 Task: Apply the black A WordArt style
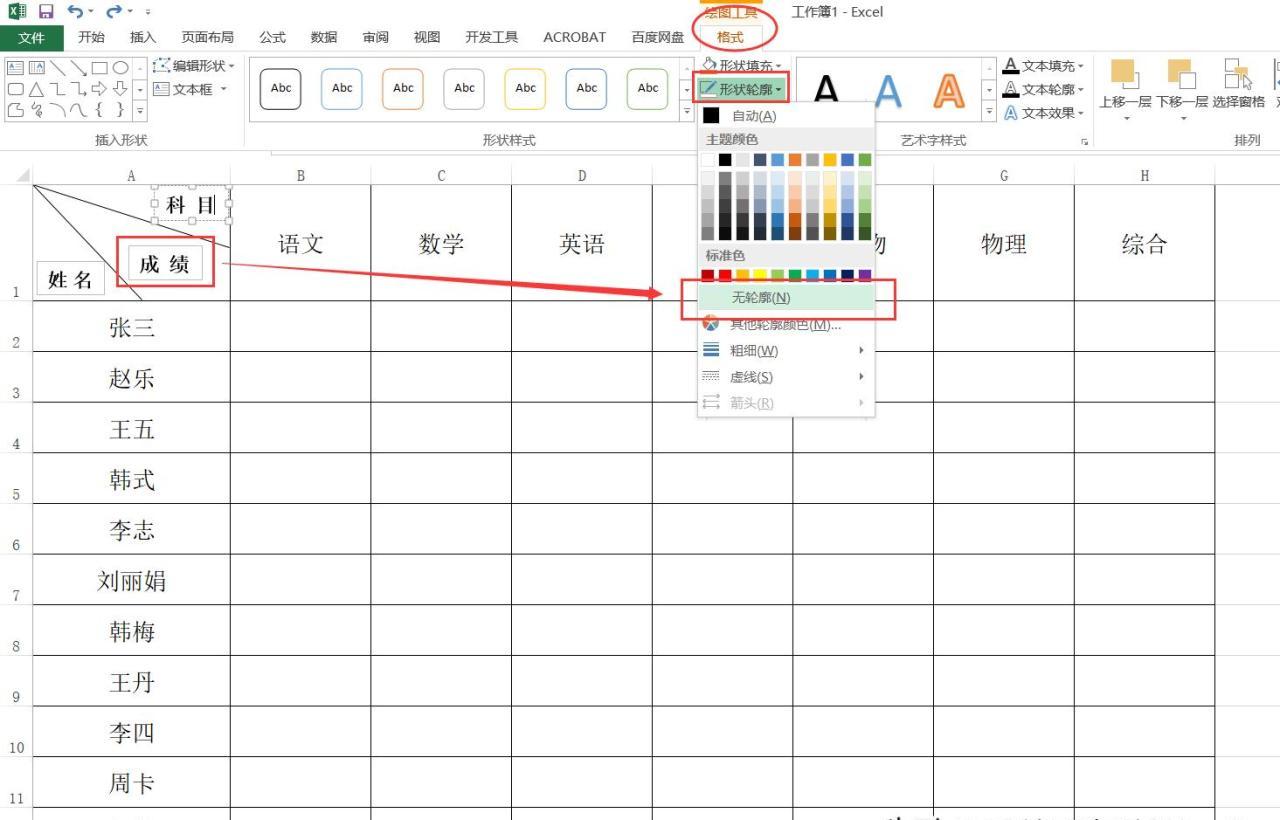tap(826, 91)
